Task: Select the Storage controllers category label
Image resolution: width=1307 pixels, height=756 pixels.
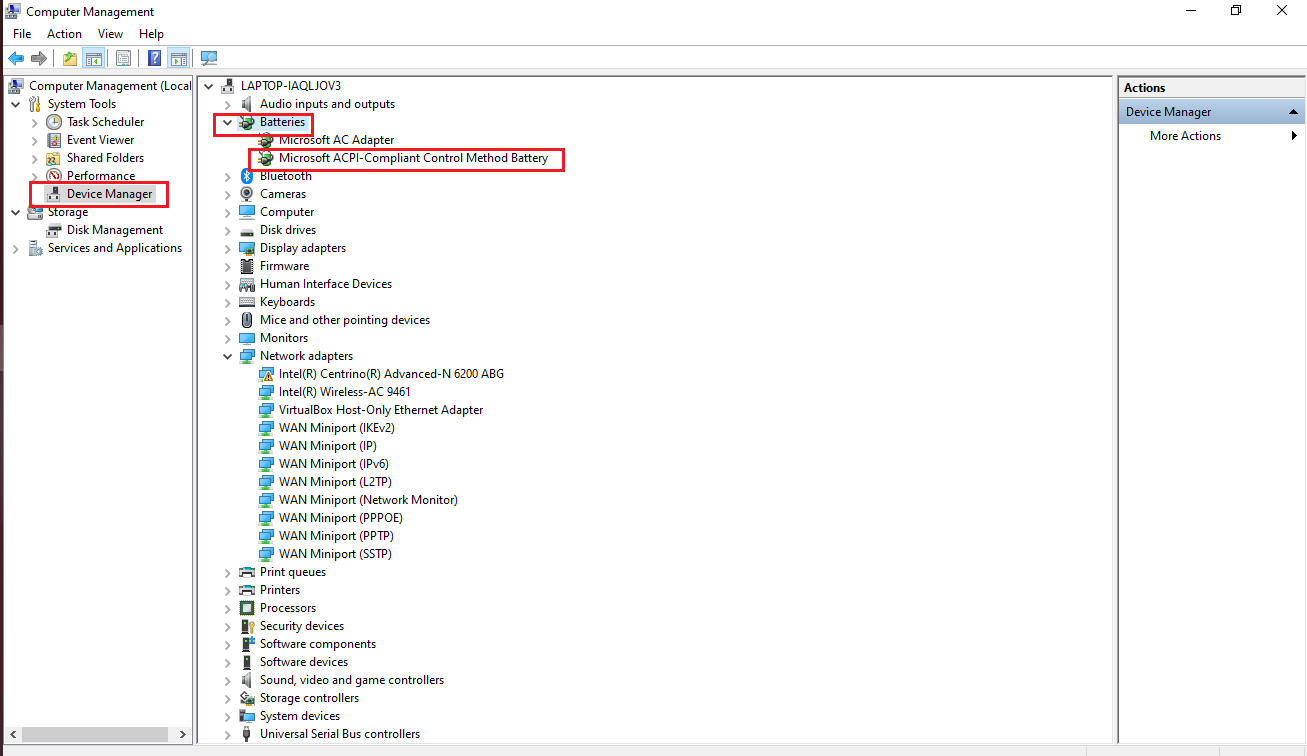Action: coord(309,698)
